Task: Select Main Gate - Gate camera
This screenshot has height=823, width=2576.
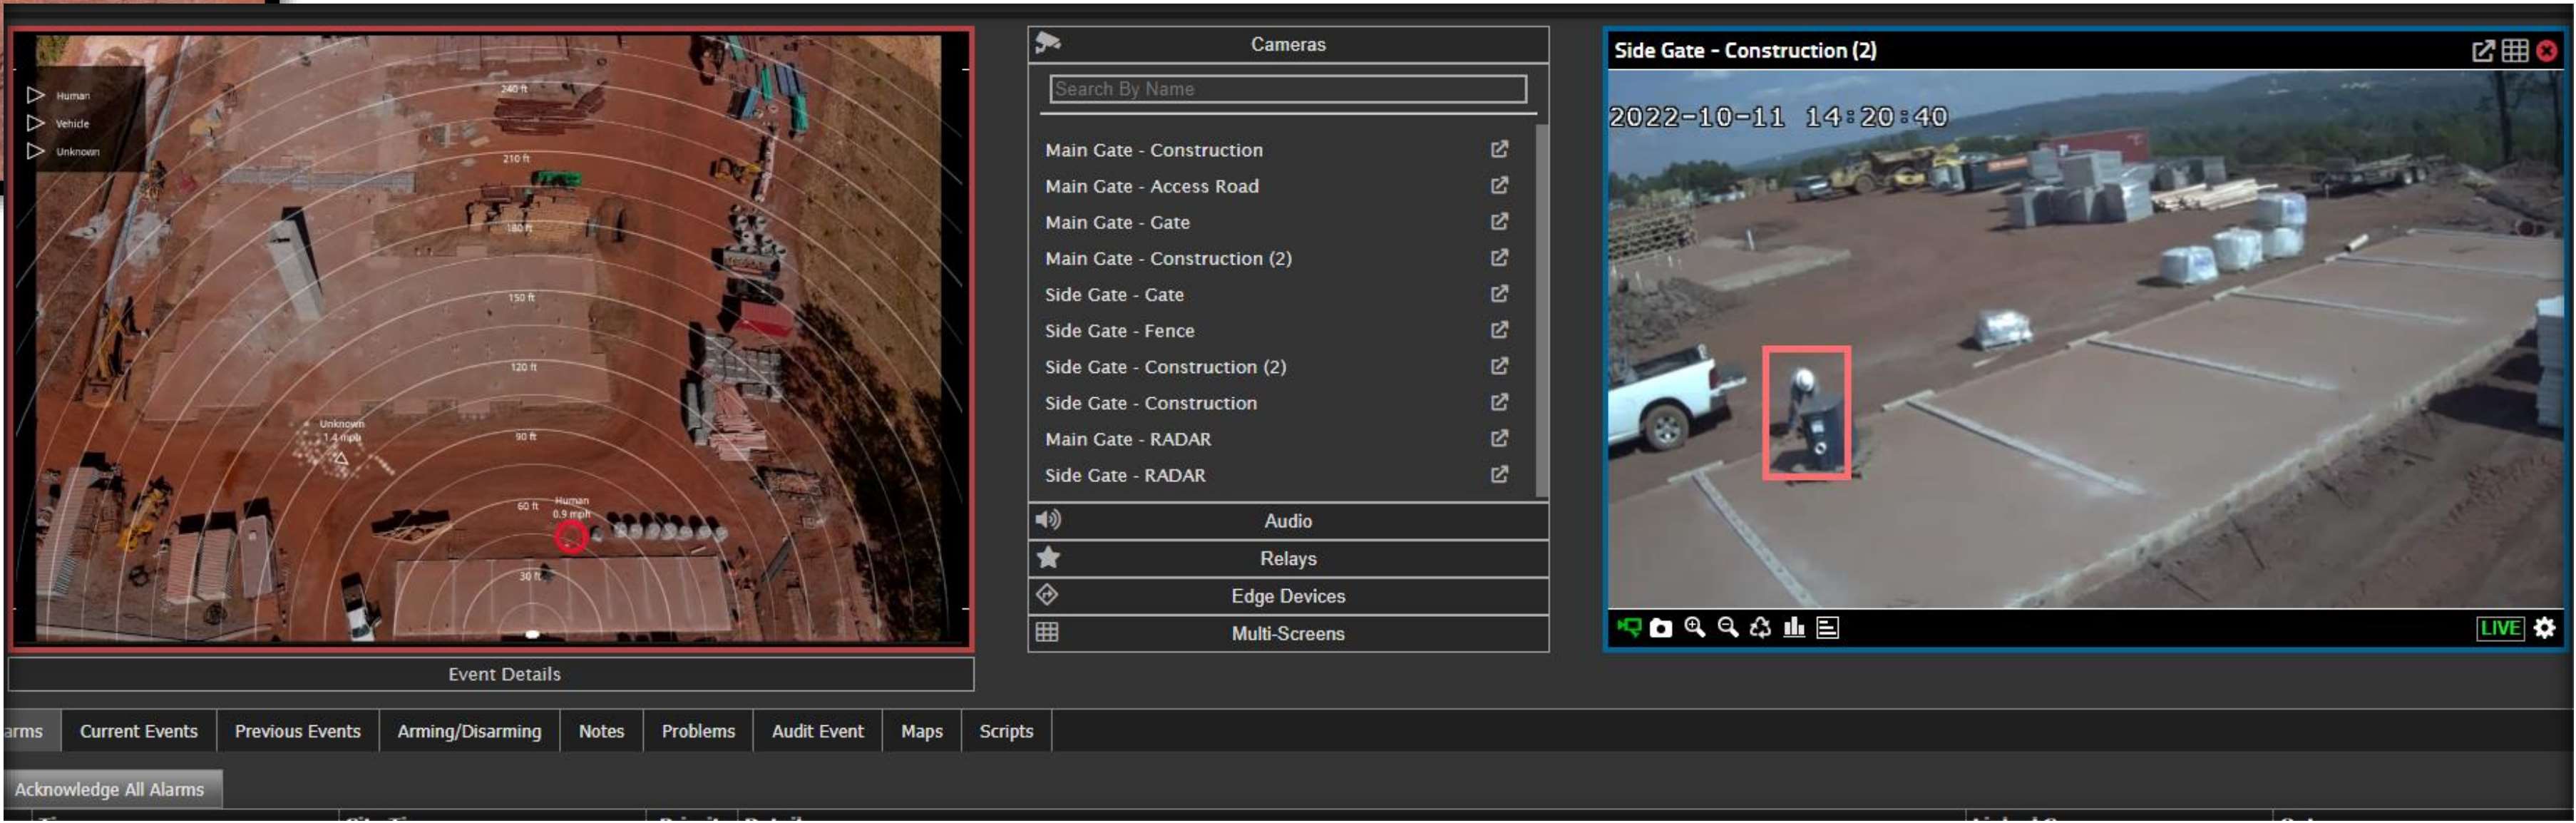Action: coord(1118,222)
